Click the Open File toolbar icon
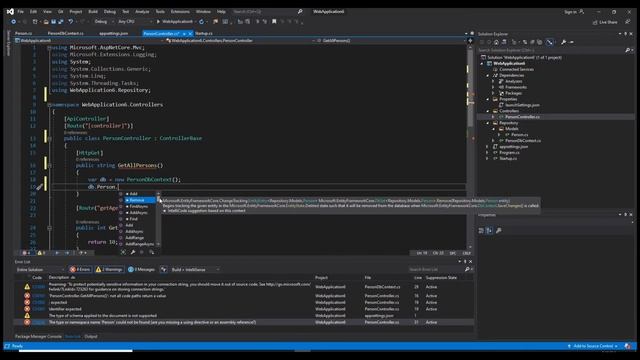The image size is (640, 360). [x=46, y=22]
